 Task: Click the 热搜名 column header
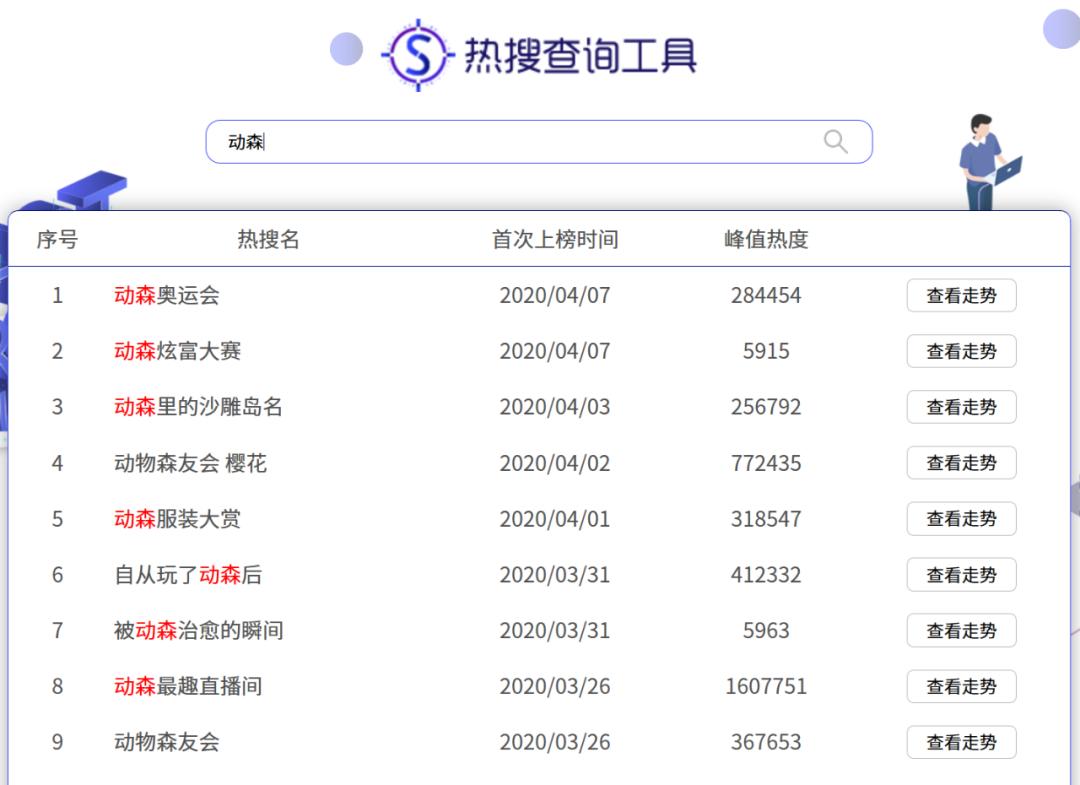tap(268, 240)
